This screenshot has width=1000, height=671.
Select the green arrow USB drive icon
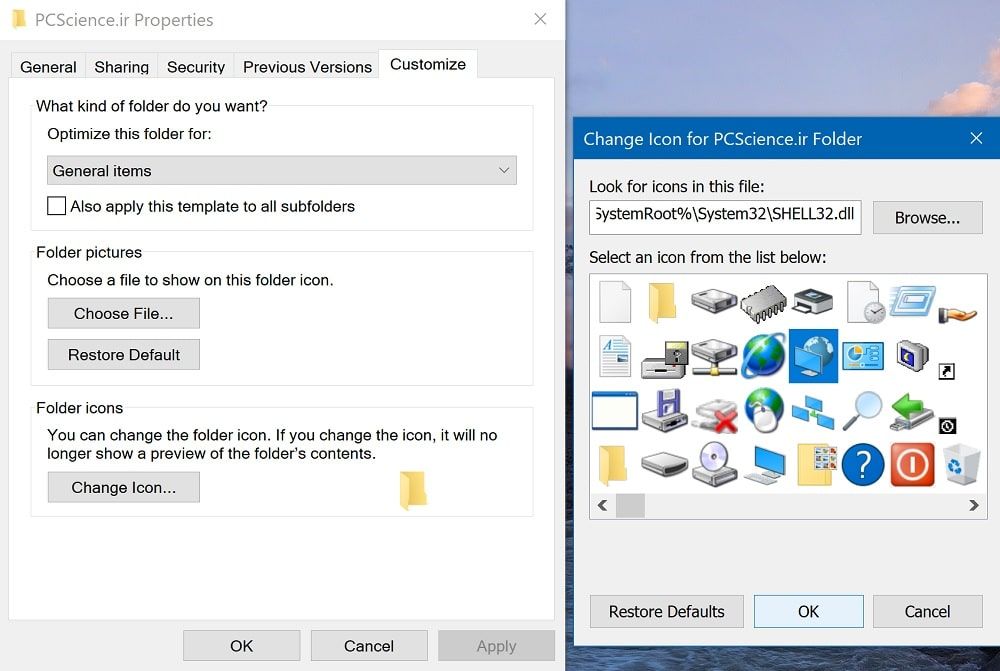912,410
